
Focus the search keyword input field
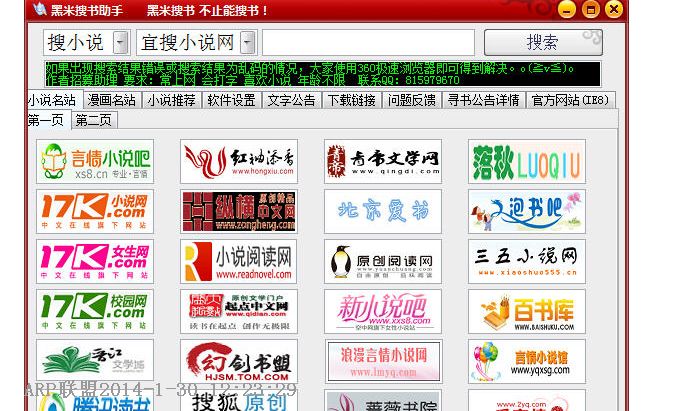[369, 42]
